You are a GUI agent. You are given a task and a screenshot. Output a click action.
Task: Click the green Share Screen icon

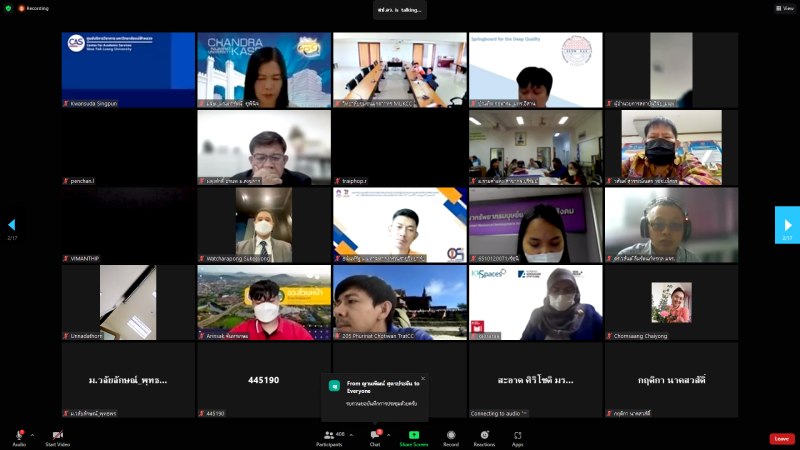[x=413, y=435]
